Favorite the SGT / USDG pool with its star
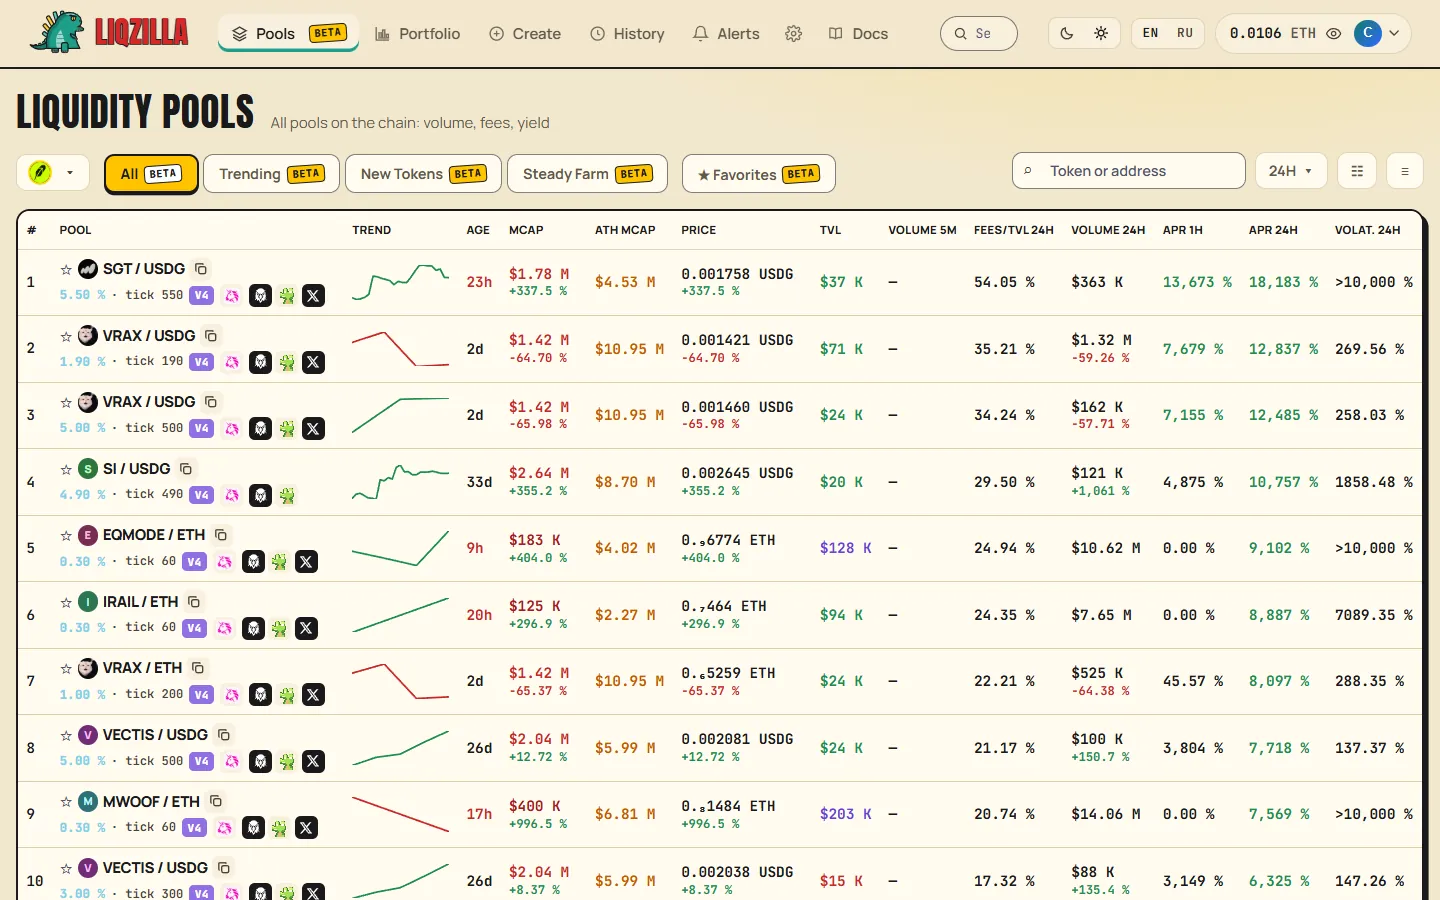 pyautogui.click(x=66, y=269)
